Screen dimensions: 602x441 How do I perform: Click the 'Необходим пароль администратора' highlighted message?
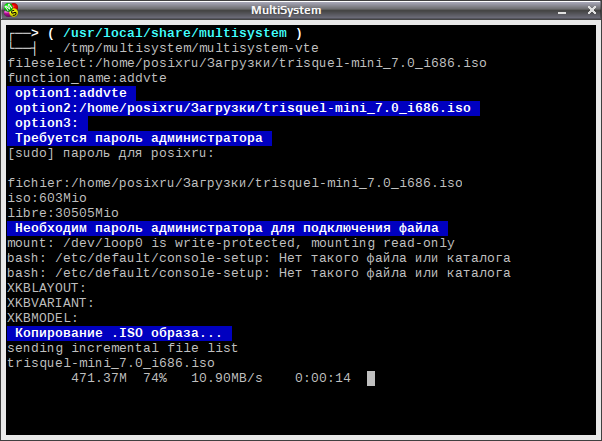227,228
